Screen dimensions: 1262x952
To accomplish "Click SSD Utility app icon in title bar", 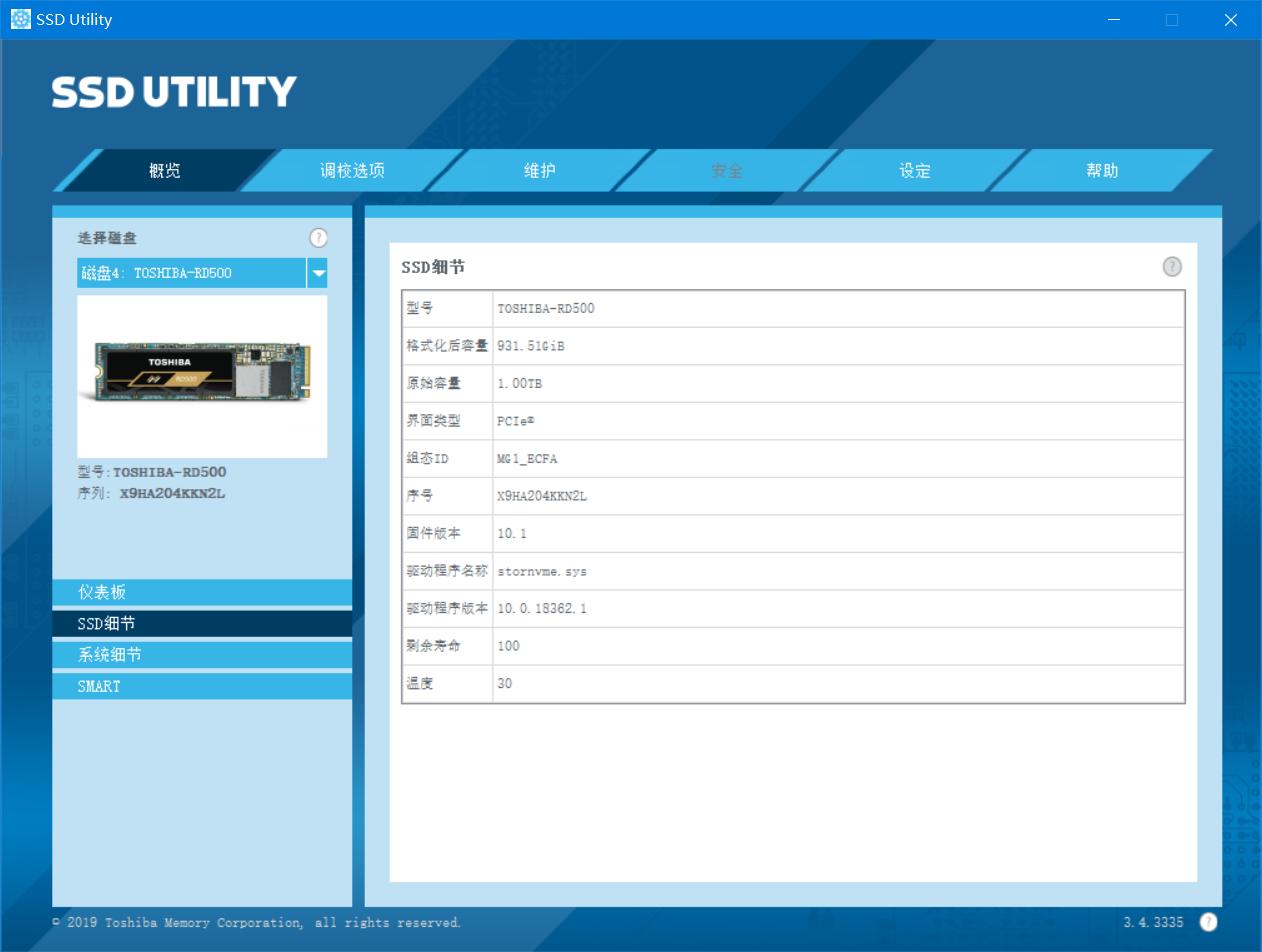I will pyautogui.click(x=20, y=19).
